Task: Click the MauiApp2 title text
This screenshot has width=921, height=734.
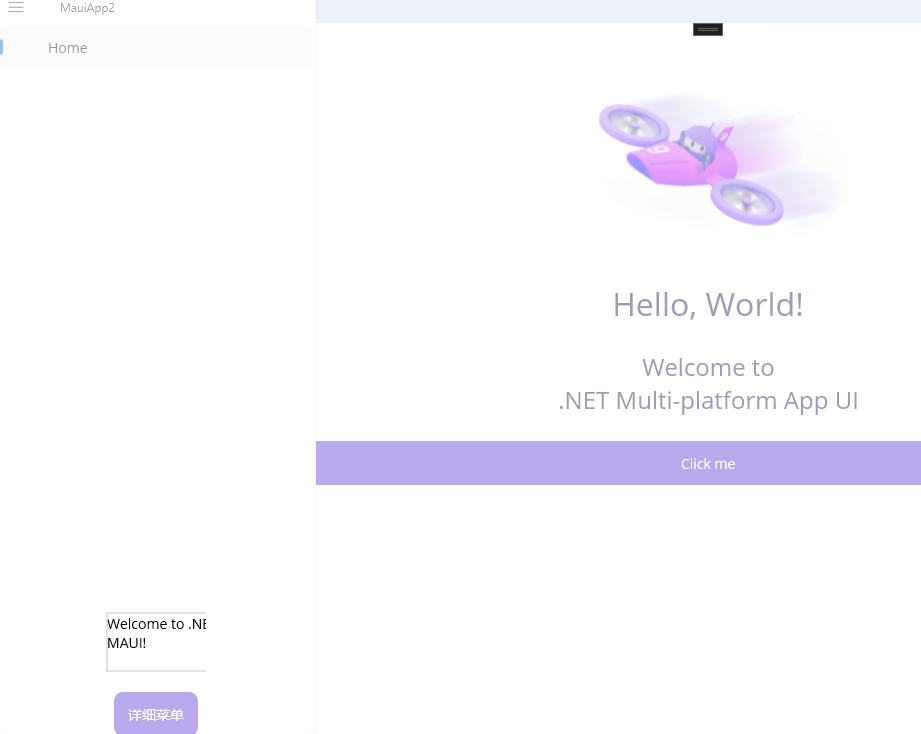Action: pos(87,8)
